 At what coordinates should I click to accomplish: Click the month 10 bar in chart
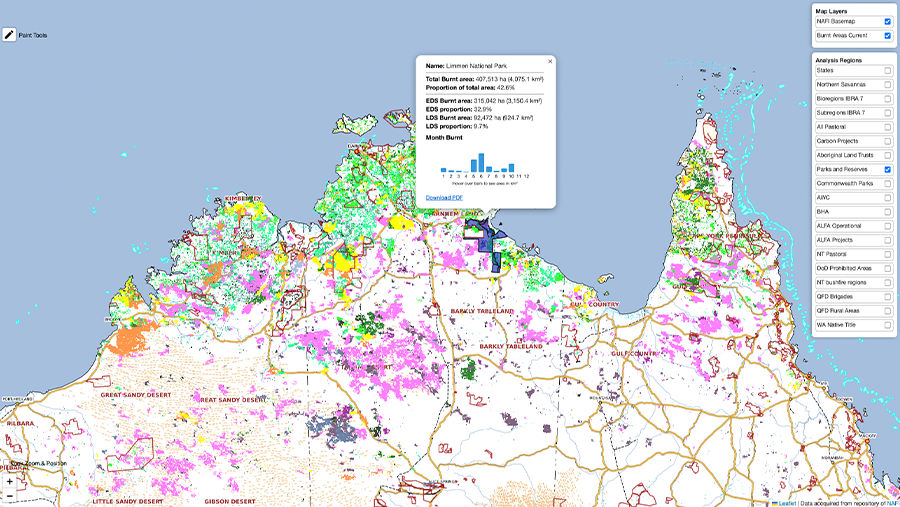pyautogui.click(x=510, y=168)
